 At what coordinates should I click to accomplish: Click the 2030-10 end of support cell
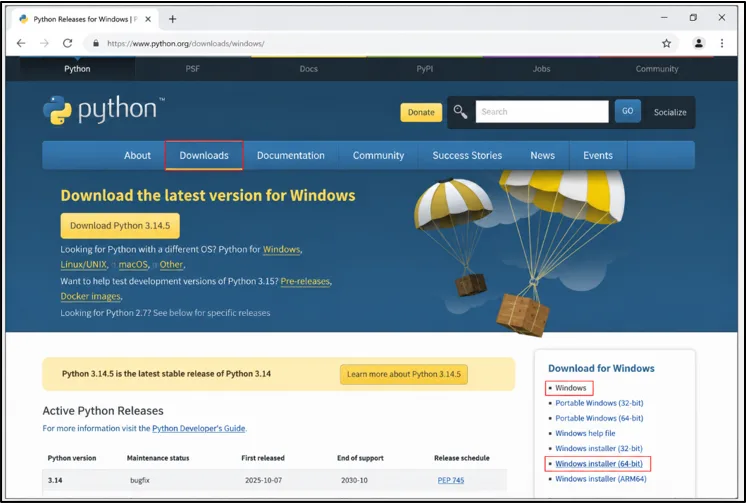(x=354, y=480)
